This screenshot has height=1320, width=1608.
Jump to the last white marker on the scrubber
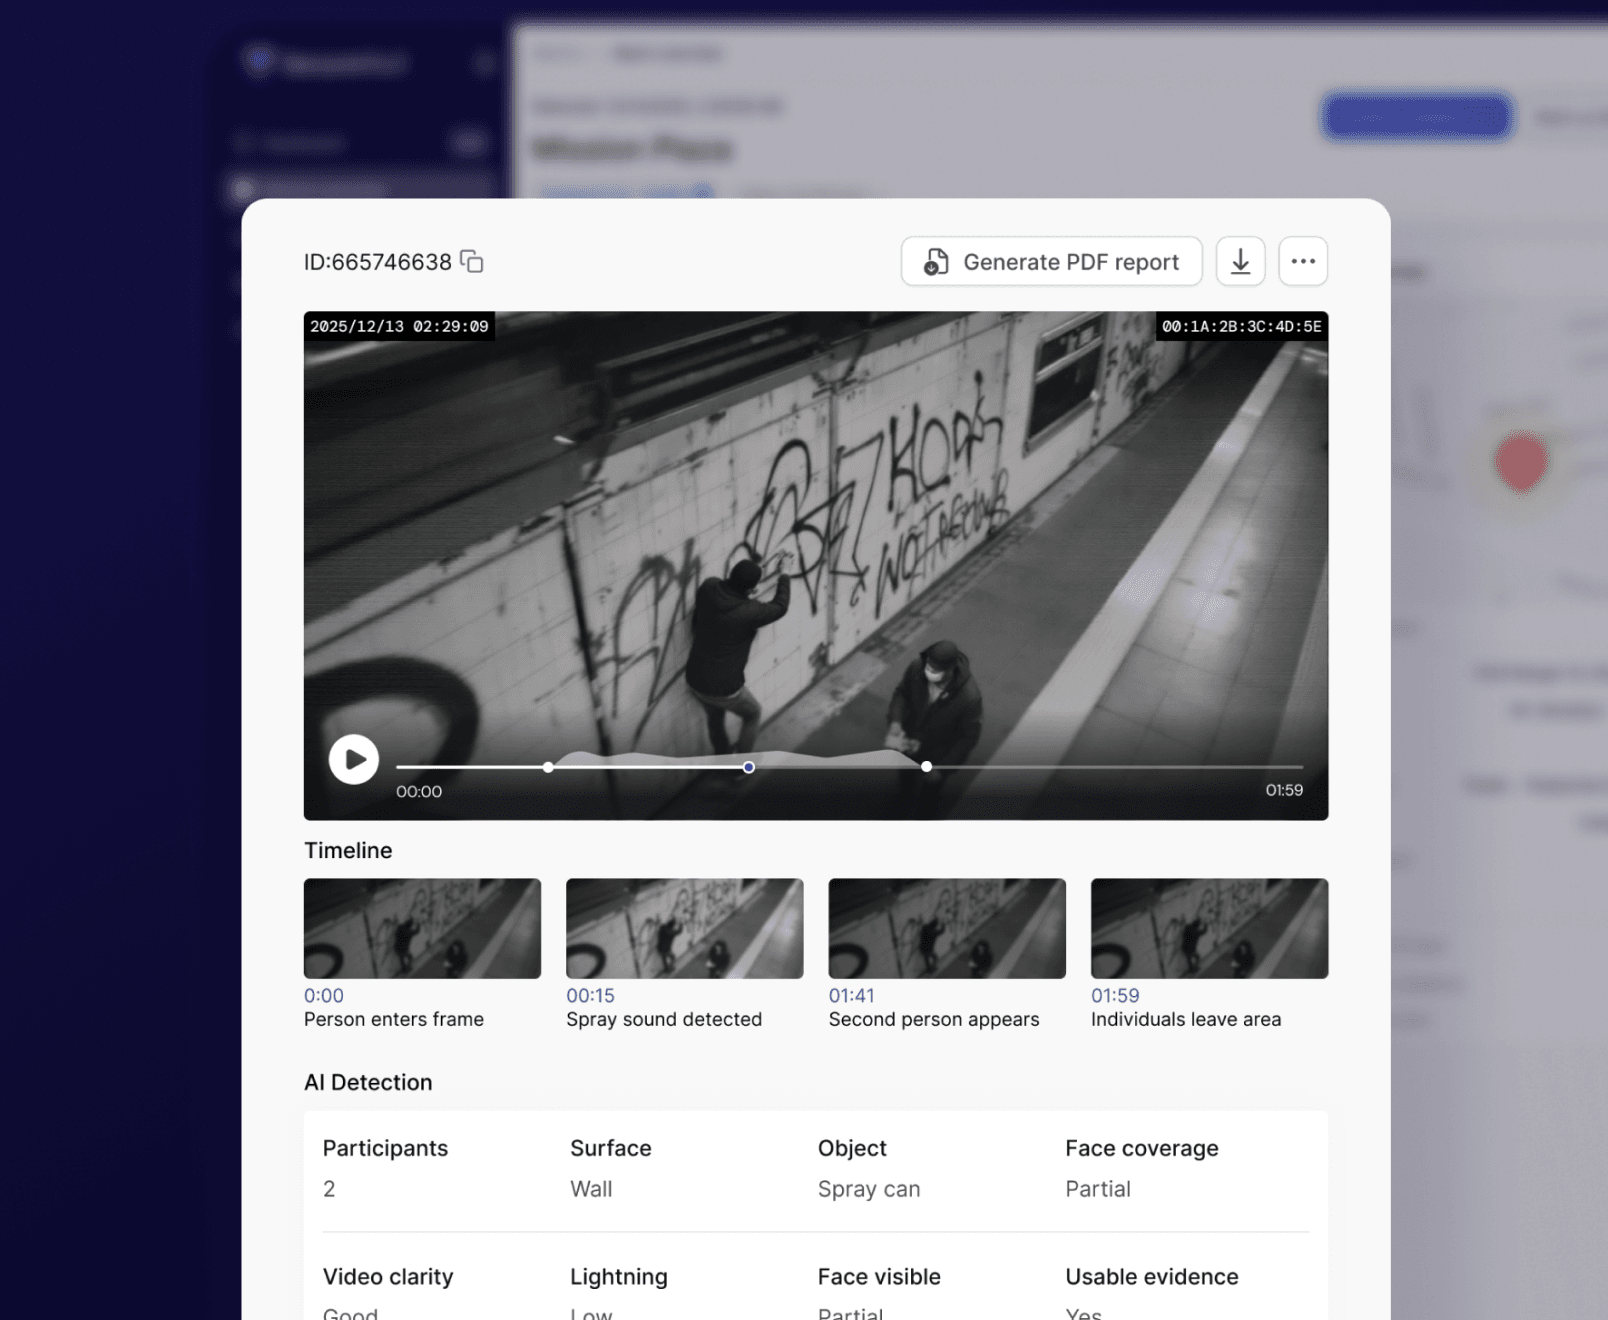click(x=926, y=767)
